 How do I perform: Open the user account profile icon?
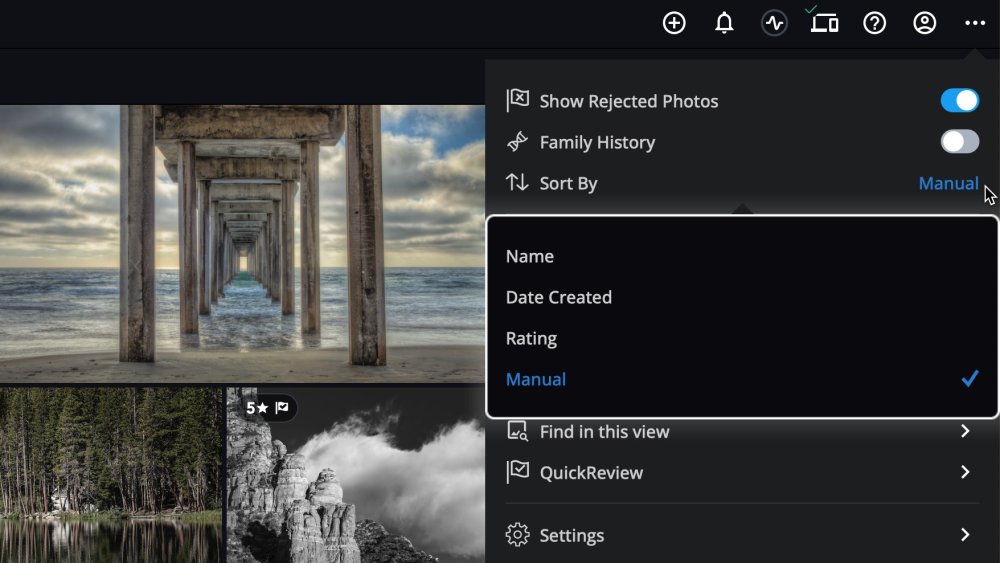click(x=924, y=23)
